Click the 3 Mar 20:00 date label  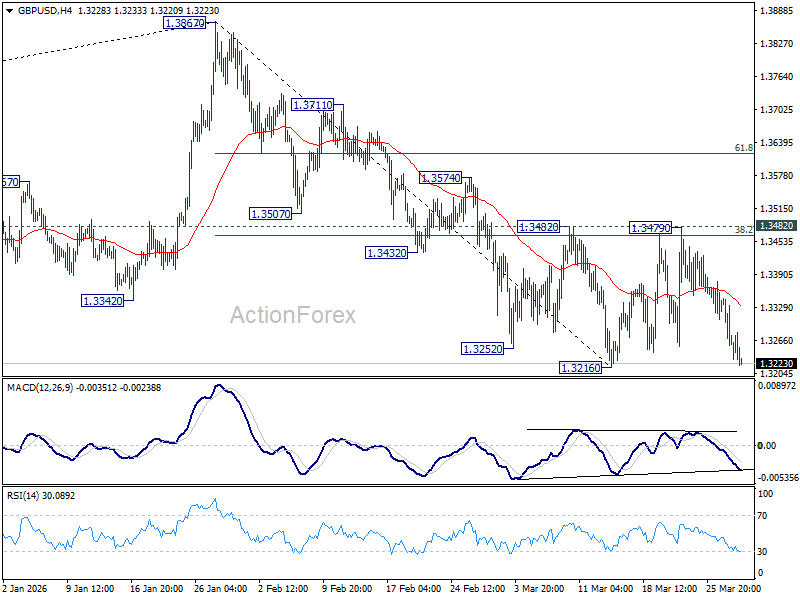coord(539,589)
